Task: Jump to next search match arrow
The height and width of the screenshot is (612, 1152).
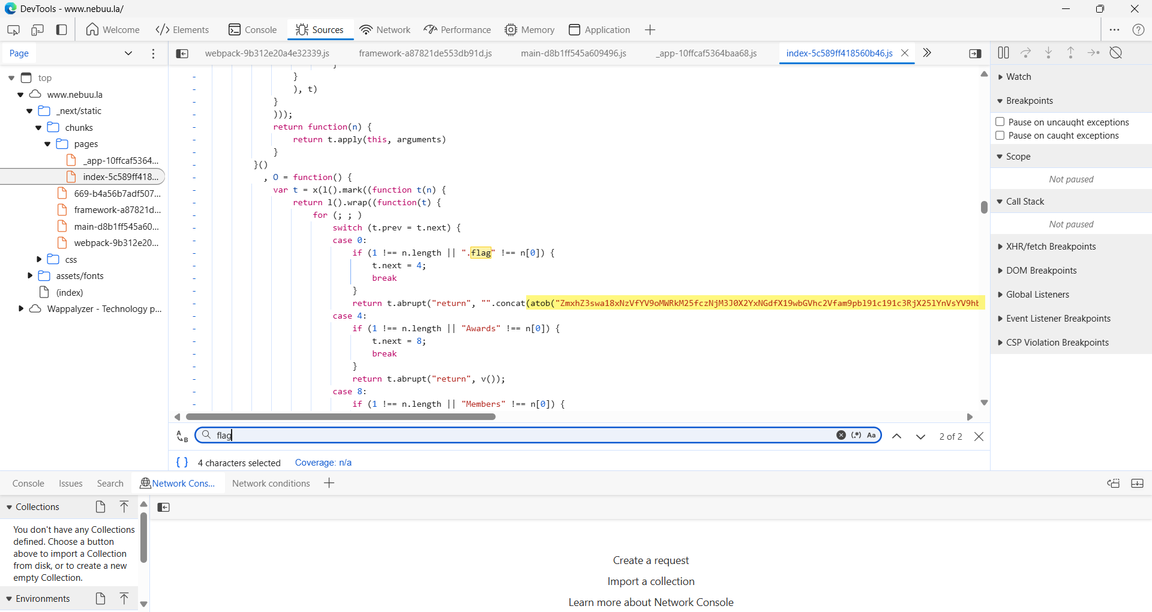Action: pyautogui.click(x=920, y=436)
